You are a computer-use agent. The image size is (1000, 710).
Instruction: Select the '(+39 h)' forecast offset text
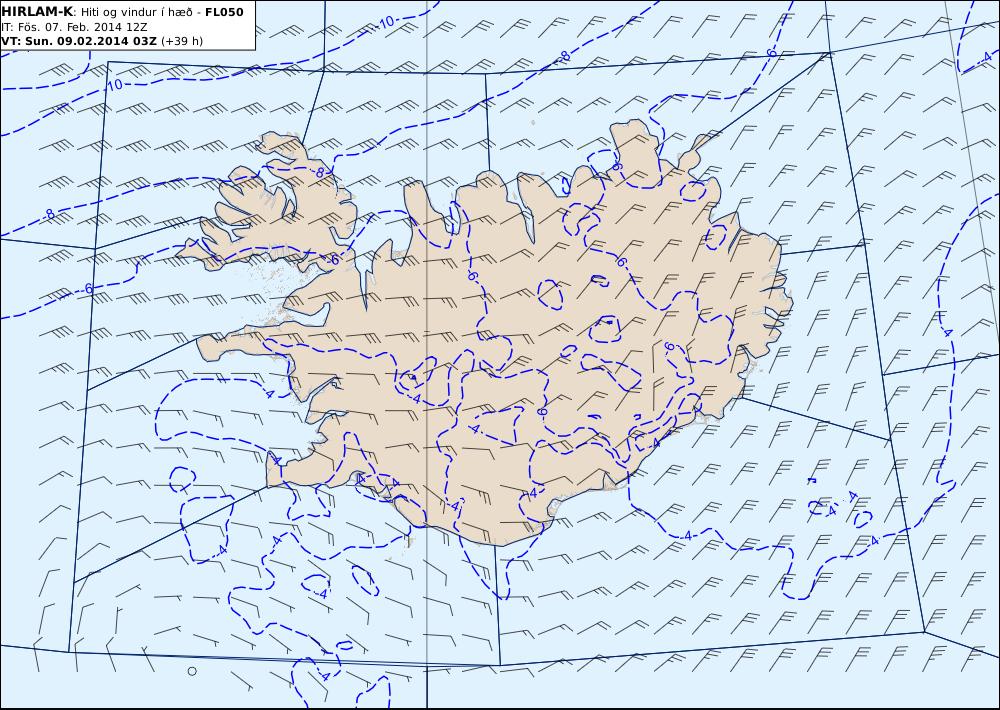pyautogui.click(x=182, y=41)
